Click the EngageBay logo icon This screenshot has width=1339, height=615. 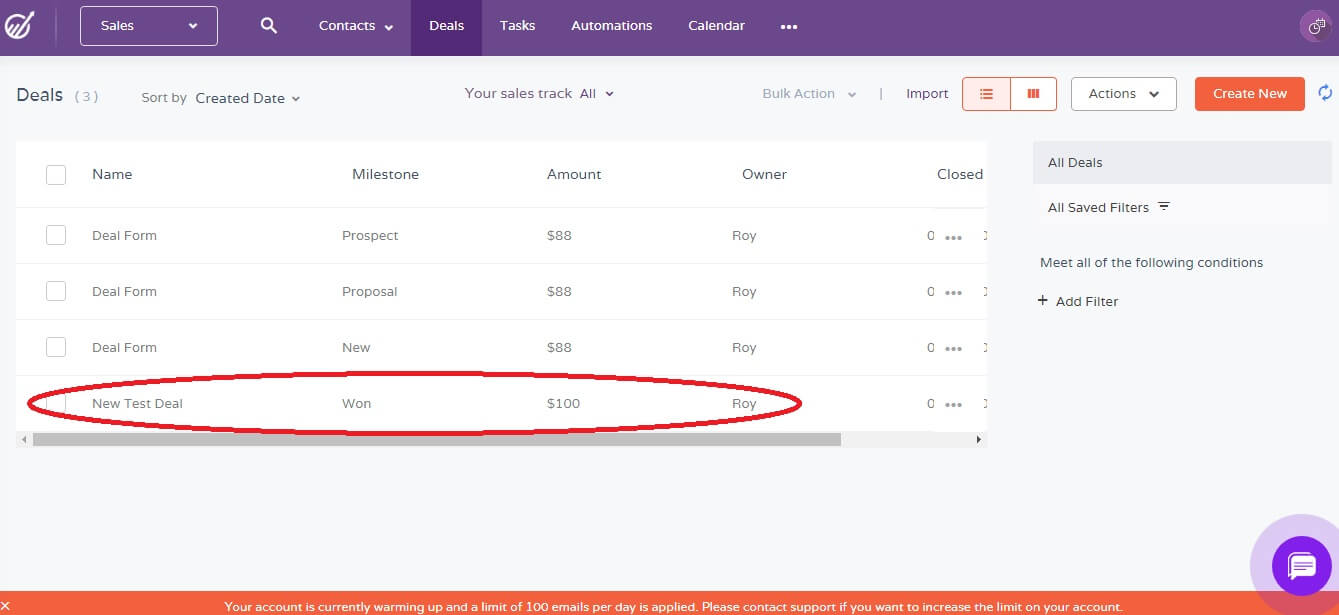(21, 26)
